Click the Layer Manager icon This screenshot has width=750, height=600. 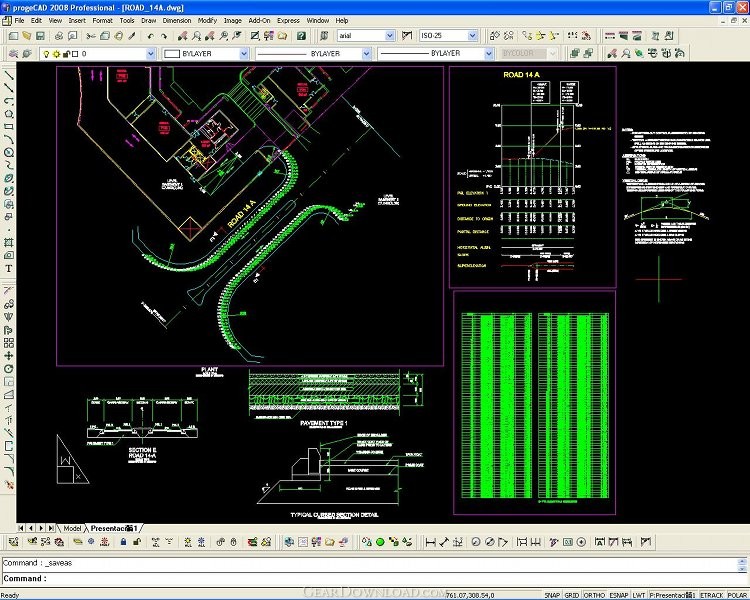(13, 54)
